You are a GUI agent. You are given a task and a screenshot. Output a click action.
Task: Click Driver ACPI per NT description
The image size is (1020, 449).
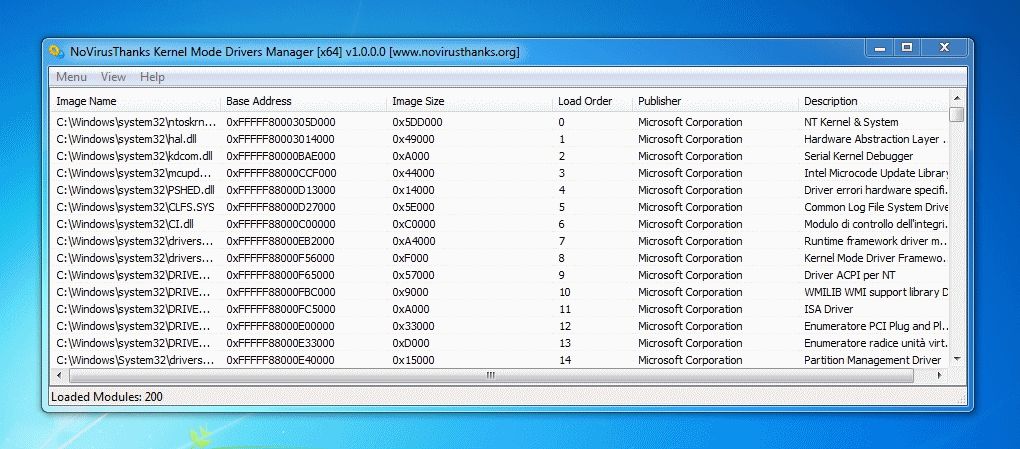tap(850, 275)
